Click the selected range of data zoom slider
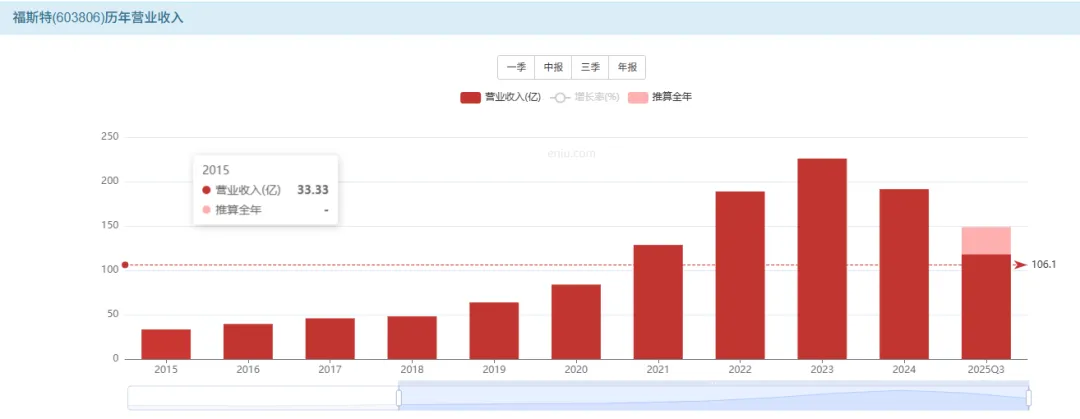This screenshot has width=1080, height=419. tap(714, 398)
